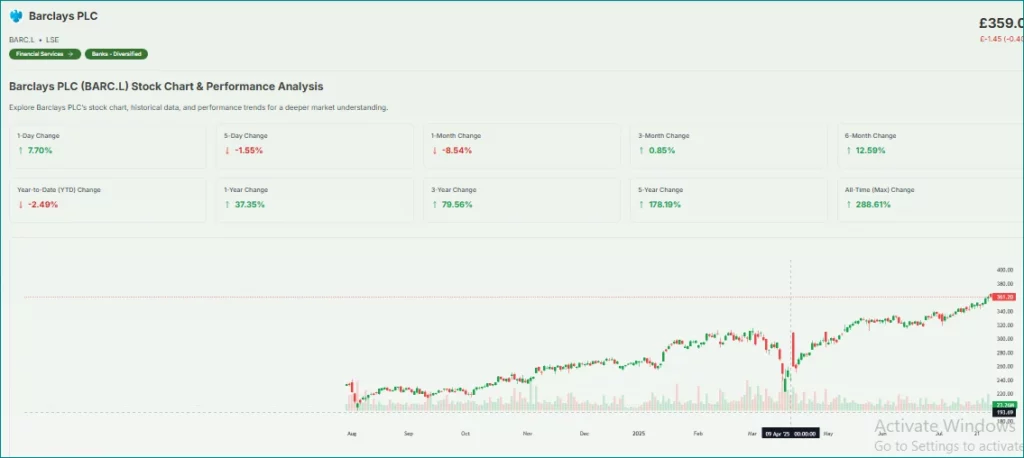Image resolution: width=1024 pixels, height=458 pixels.
Task: Select the 1-Year Change card
Action: pyautogui.click(x=315, y=199)
